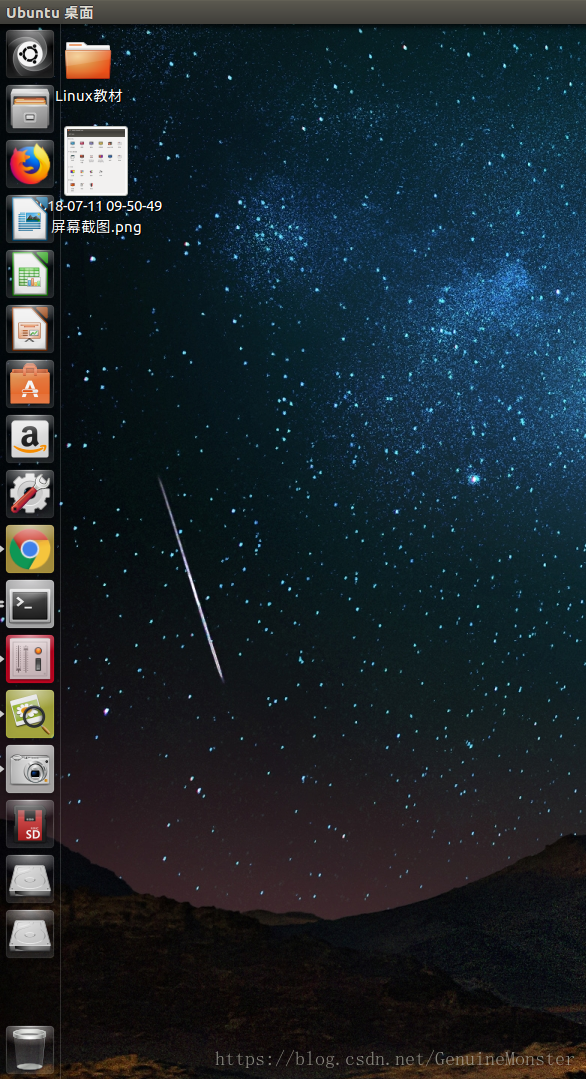Click the Ubuntu 桌面 top panel title

pos(50,12)
